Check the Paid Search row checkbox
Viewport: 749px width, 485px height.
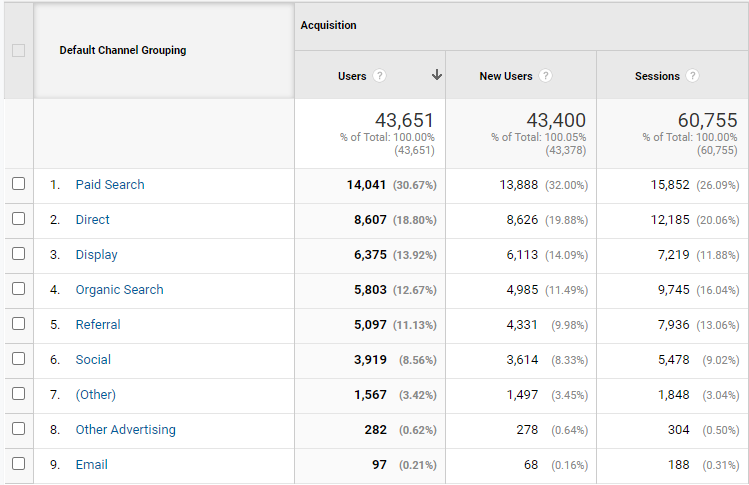click(19, 183)
